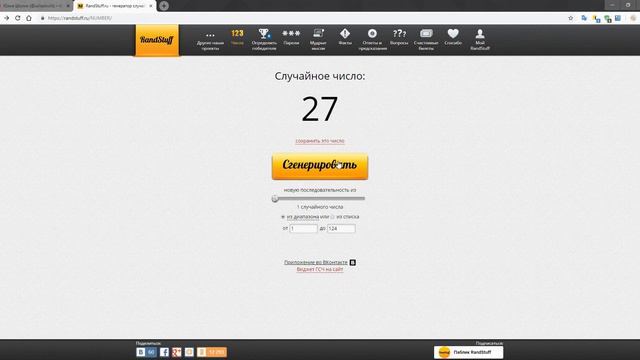Reload the page
Screen dimensions: 640x360
pyautogui.click(x=18, y=18)
